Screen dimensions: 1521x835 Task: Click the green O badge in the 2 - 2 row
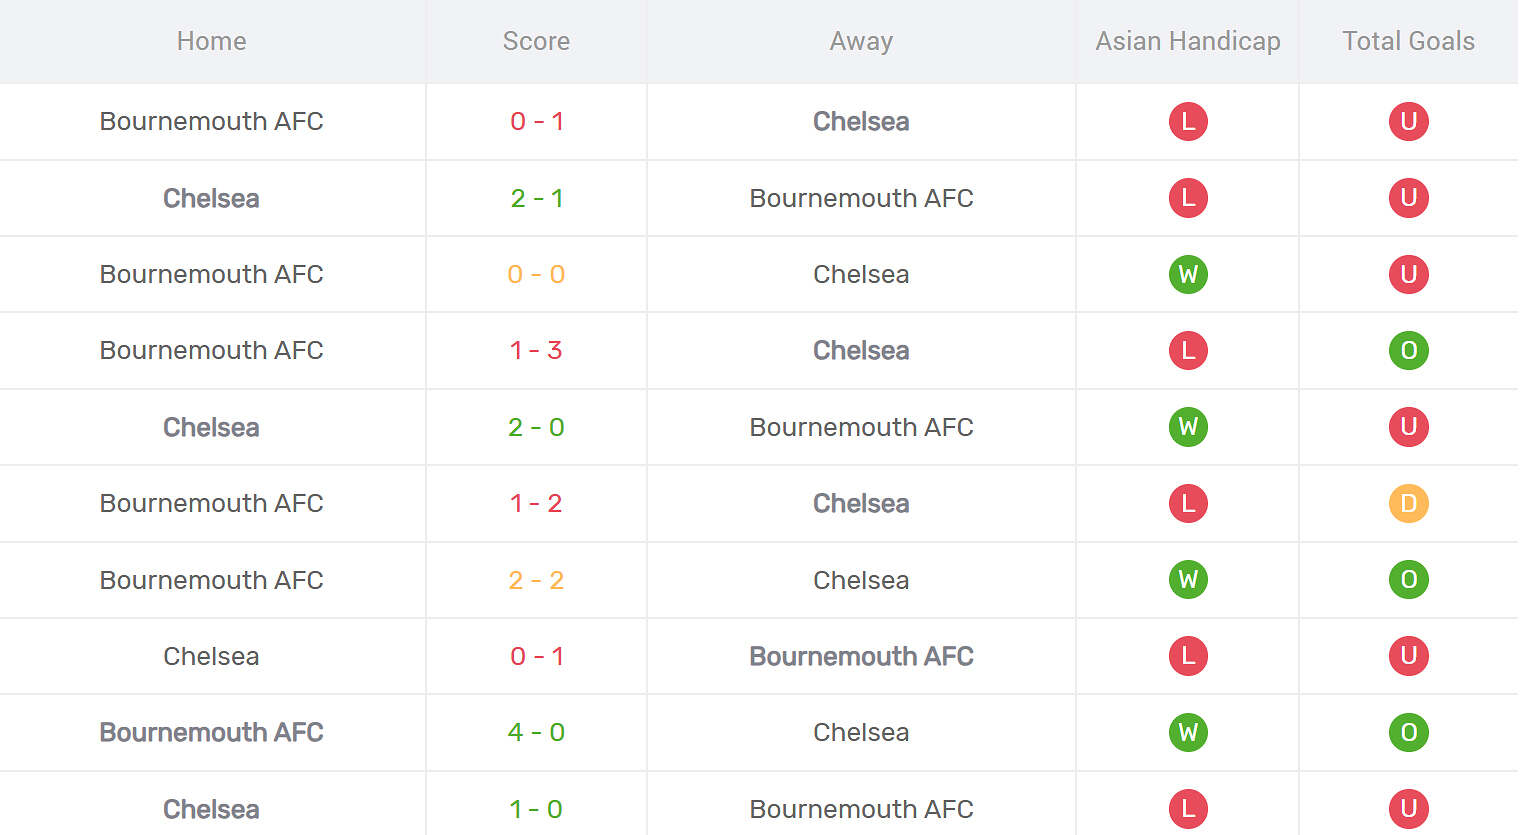(1408, 580)
